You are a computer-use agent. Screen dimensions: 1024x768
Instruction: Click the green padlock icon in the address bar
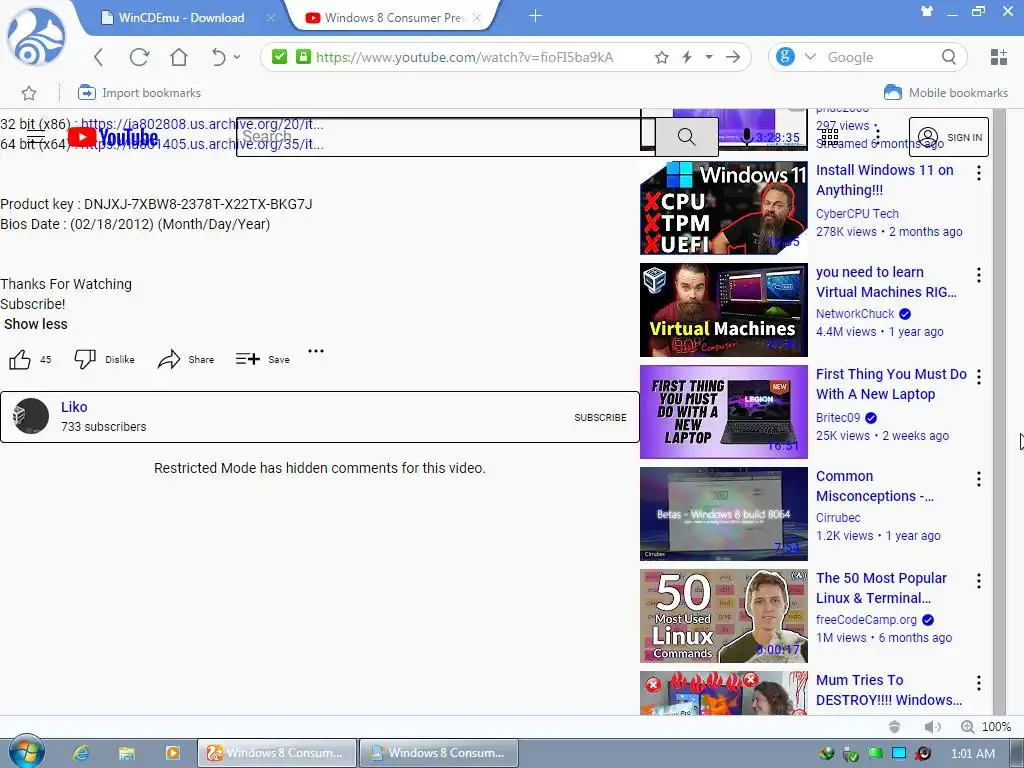pos(303,57)
